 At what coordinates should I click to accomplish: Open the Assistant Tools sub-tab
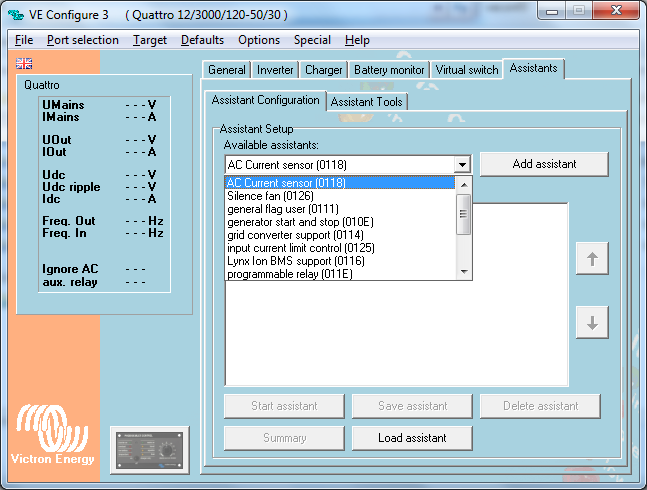(x=366, y=102)
